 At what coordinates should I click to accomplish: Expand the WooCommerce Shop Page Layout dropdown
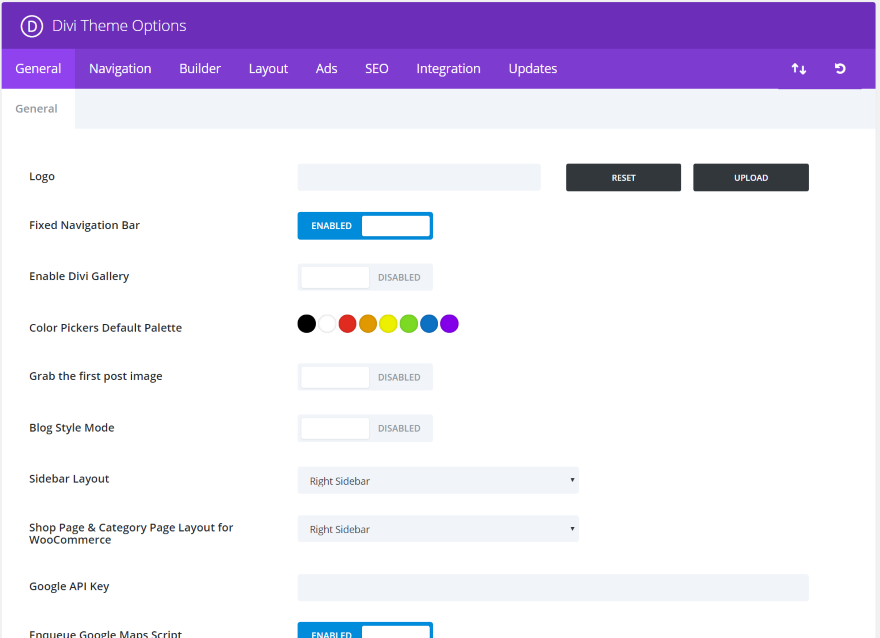tap(438, 529)
